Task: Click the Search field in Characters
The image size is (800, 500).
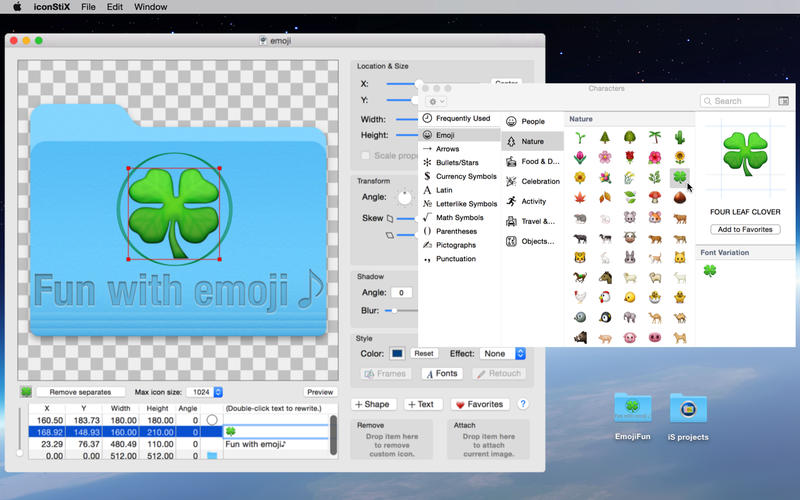Action: click(735, 101)
